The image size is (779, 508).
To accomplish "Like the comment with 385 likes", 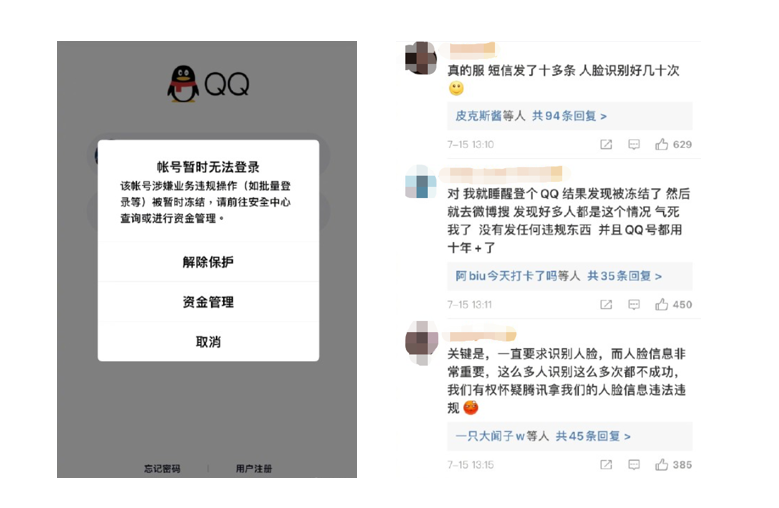I will click(661, 465).
